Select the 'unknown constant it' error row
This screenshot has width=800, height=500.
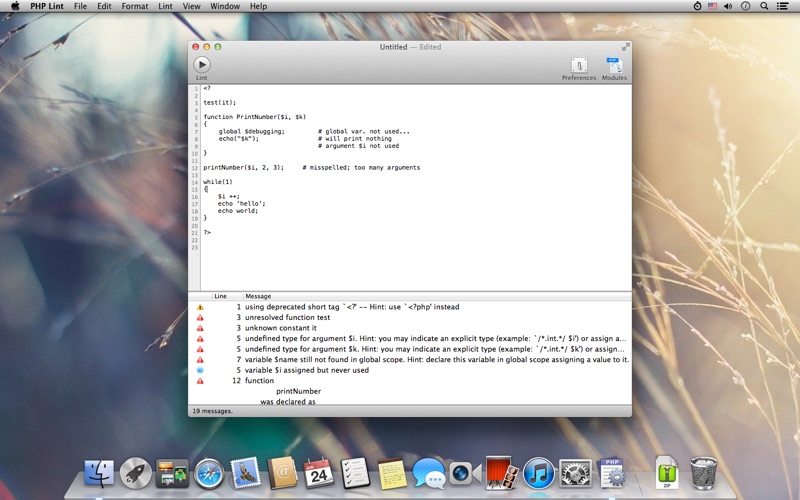point(410,328)
